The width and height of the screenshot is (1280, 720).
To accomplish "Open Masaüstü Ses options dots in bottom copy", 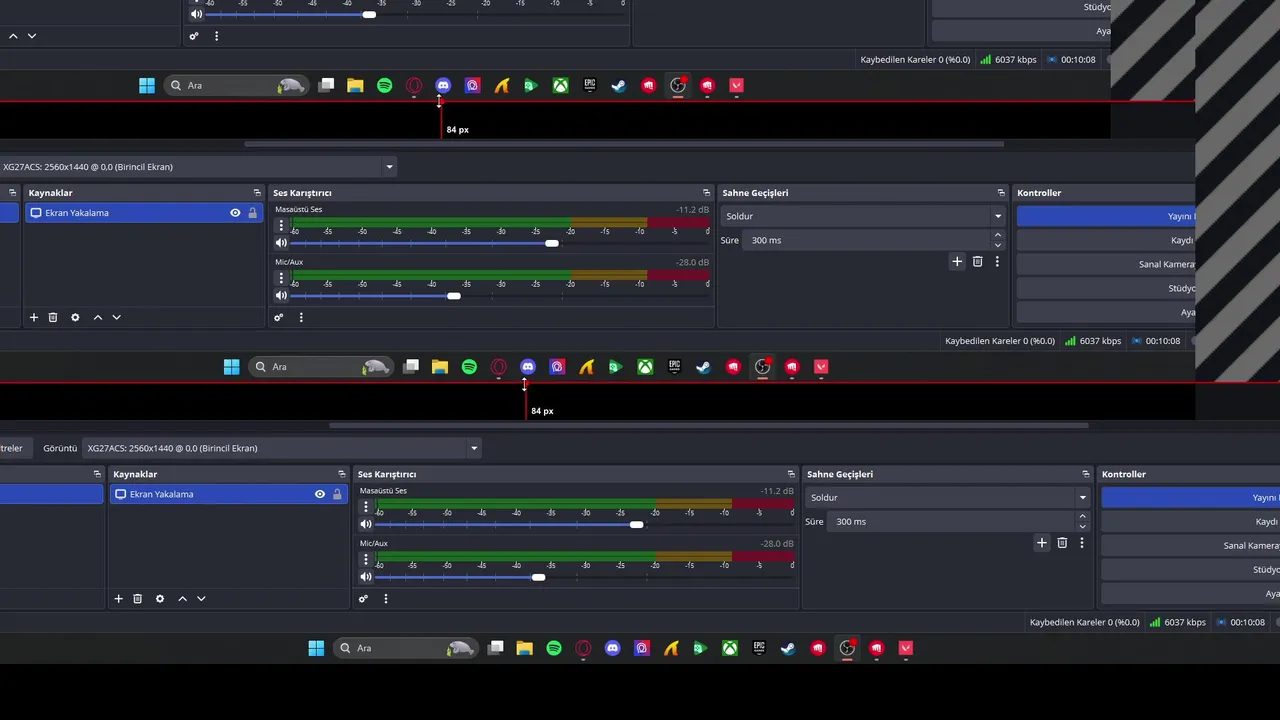I will click(x=366, y=507).
